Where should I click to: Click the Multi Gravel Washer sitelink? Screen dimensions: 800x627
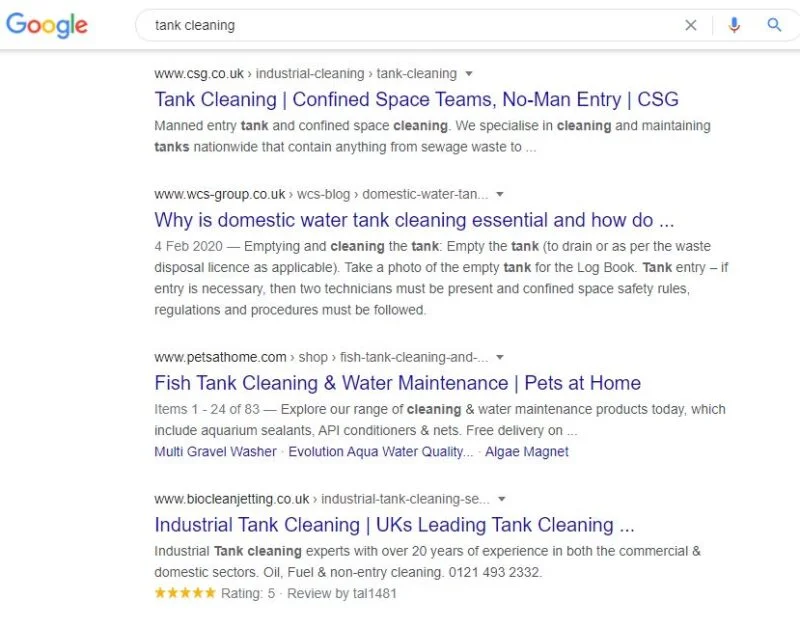pyautogui.click(x=214, y=452)
